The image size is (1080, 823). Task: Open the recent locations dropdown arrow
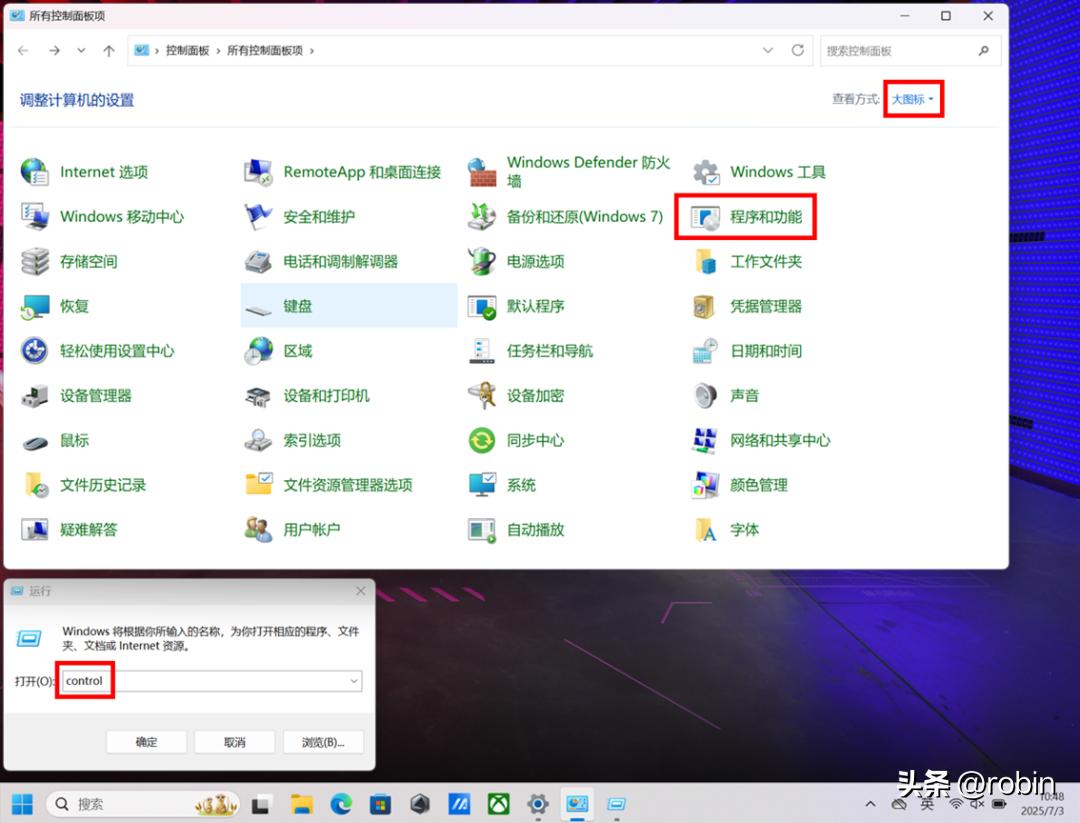81,50
